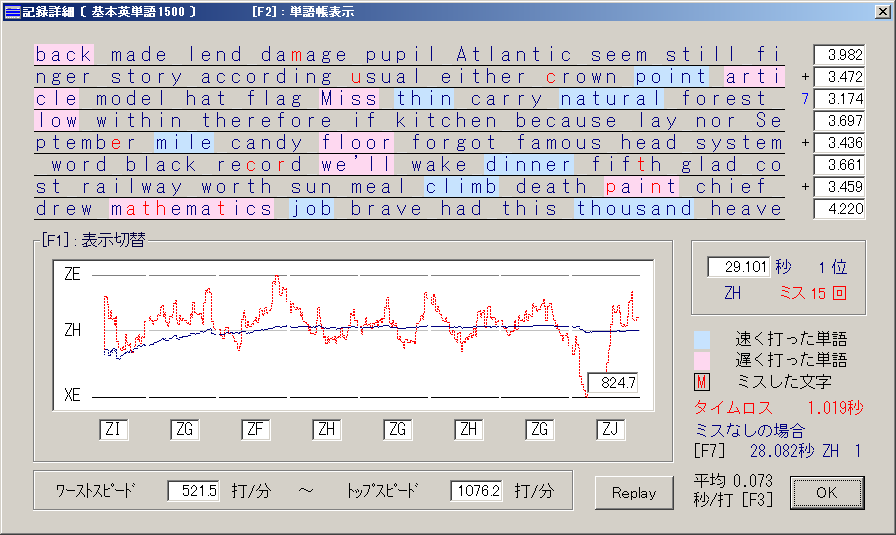
Task: Click the 1 位 ranking text
Action: click(x=832, y=267)
